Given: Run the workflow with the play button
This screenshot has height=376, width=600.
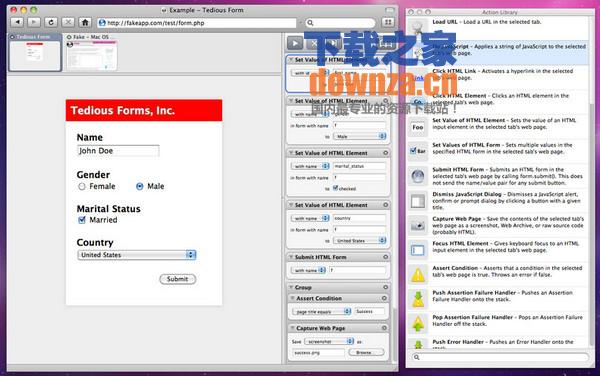Looking at the screenshot, I should tap(295, 44).
